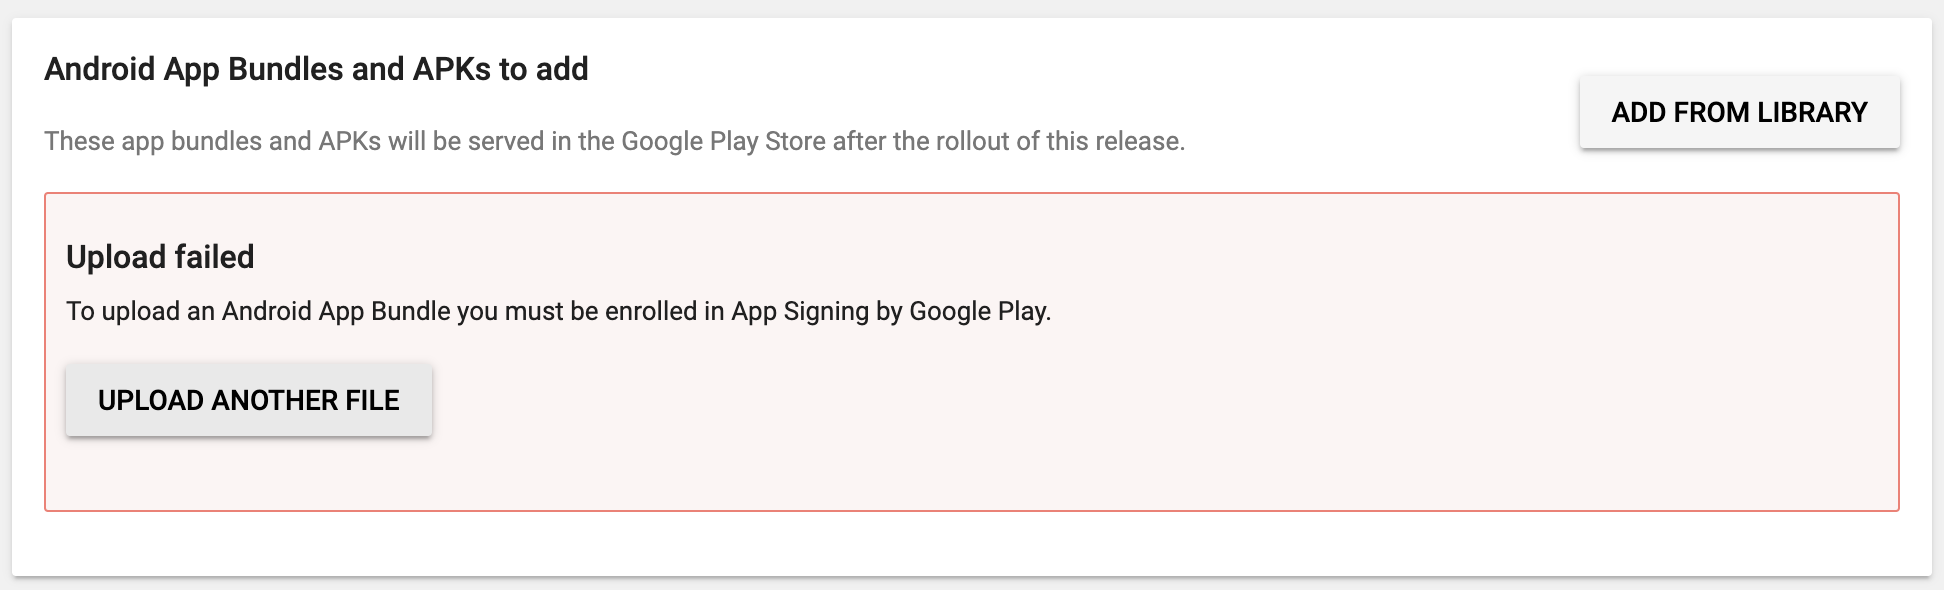The image size is (1944, 590).
Task: Click the word "enrolled" in the error message
Action: [650, 311]
